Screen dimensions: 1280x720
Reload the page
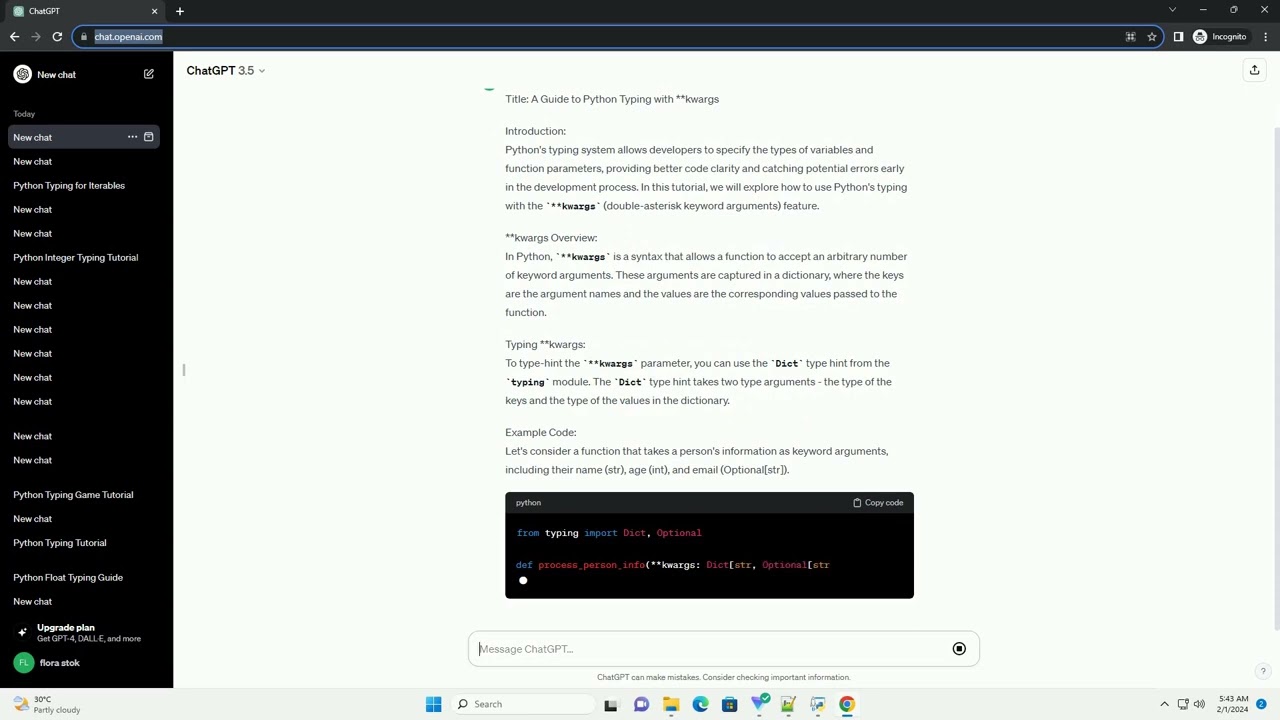pos(57,37)
